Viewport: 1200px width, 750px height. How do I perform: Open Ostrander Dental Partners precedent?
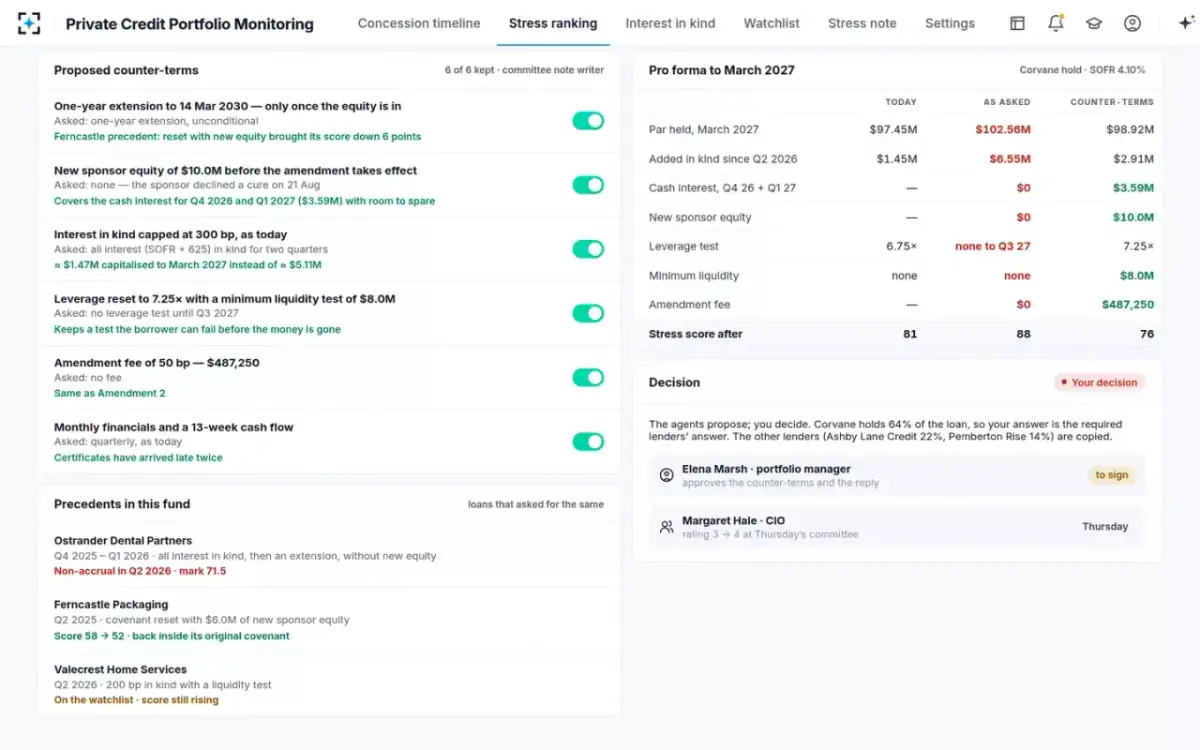coord(123,540)
